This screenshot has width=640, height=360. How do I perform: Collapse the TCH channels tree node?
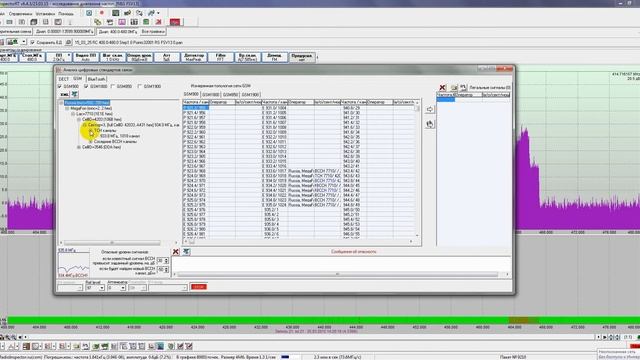(x=91, y=131)
